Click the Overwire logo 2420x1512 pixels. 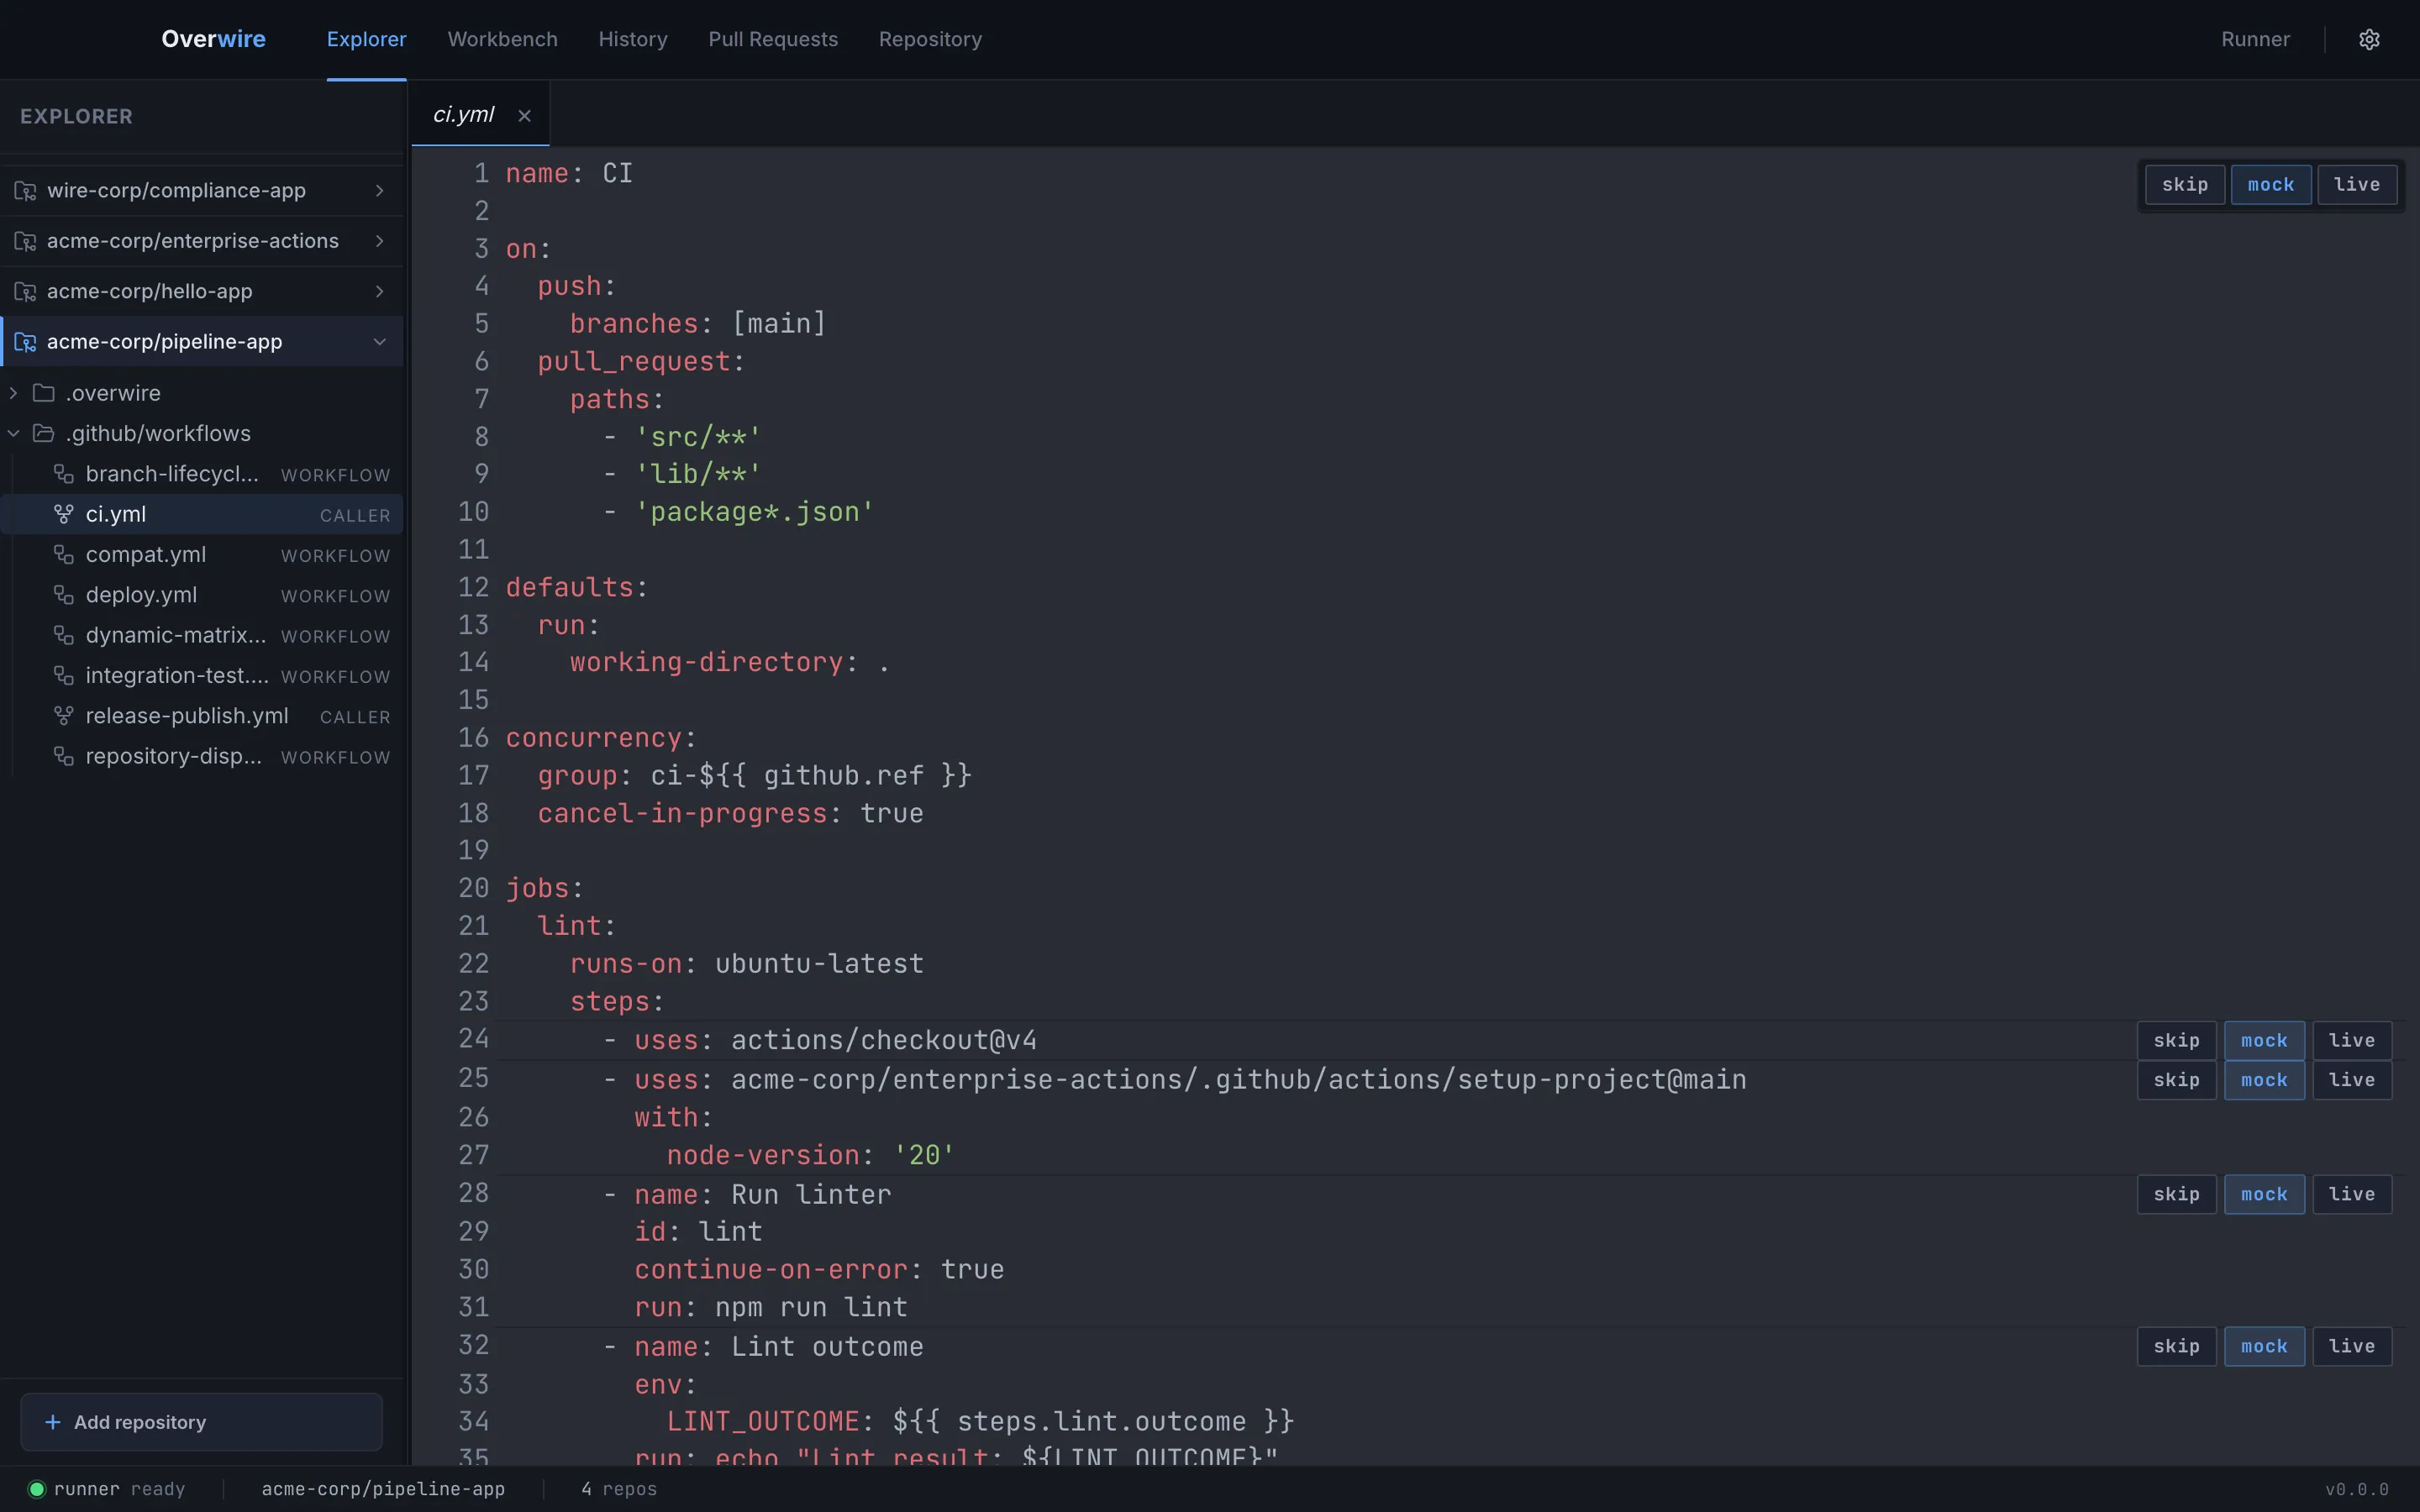point(213,39)
